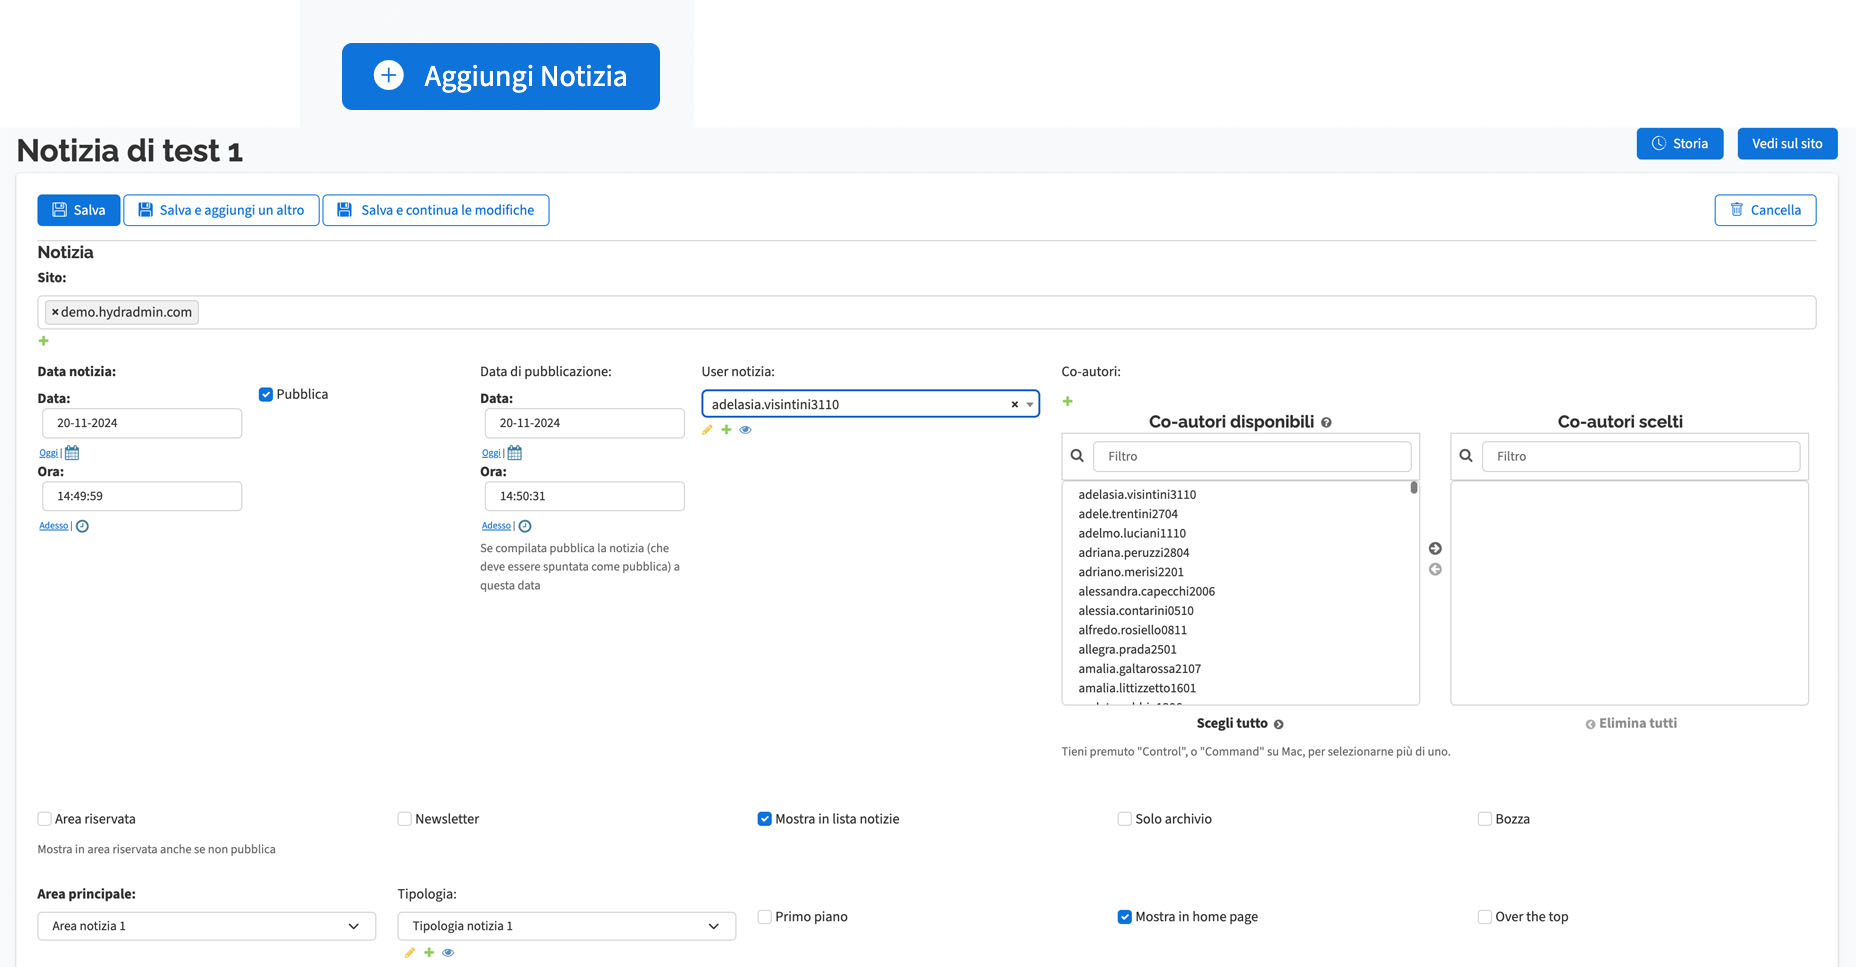
Task: Click Scegli tutto to choose all
Action: (x=1240, y=724)
